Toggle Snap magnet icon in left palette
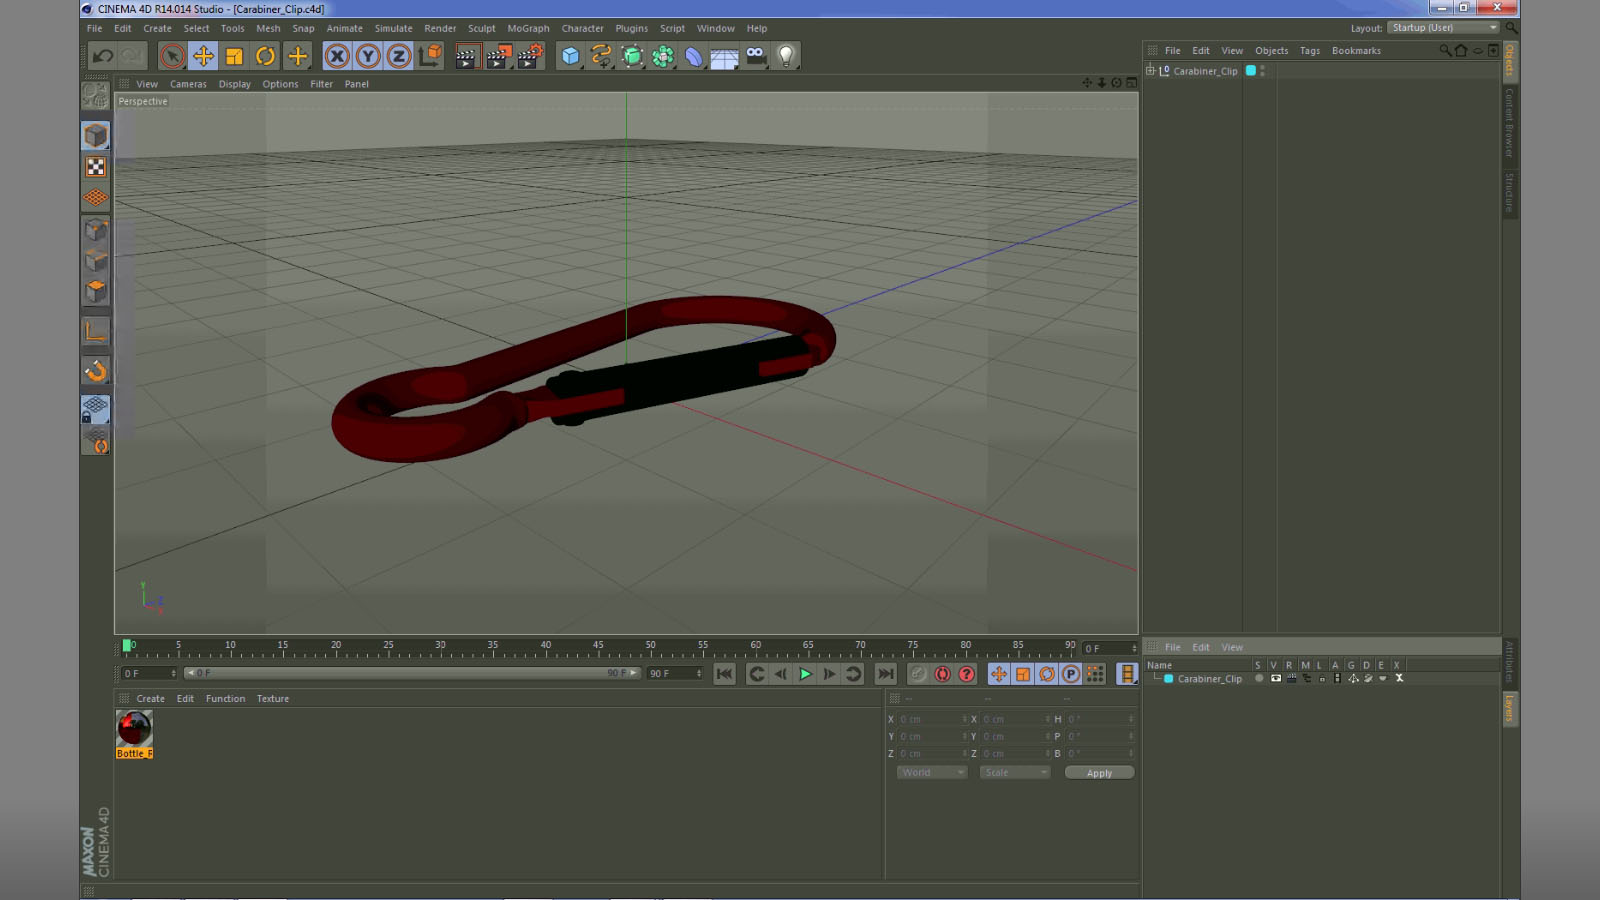1600x900 pixels. coord(96,371)
